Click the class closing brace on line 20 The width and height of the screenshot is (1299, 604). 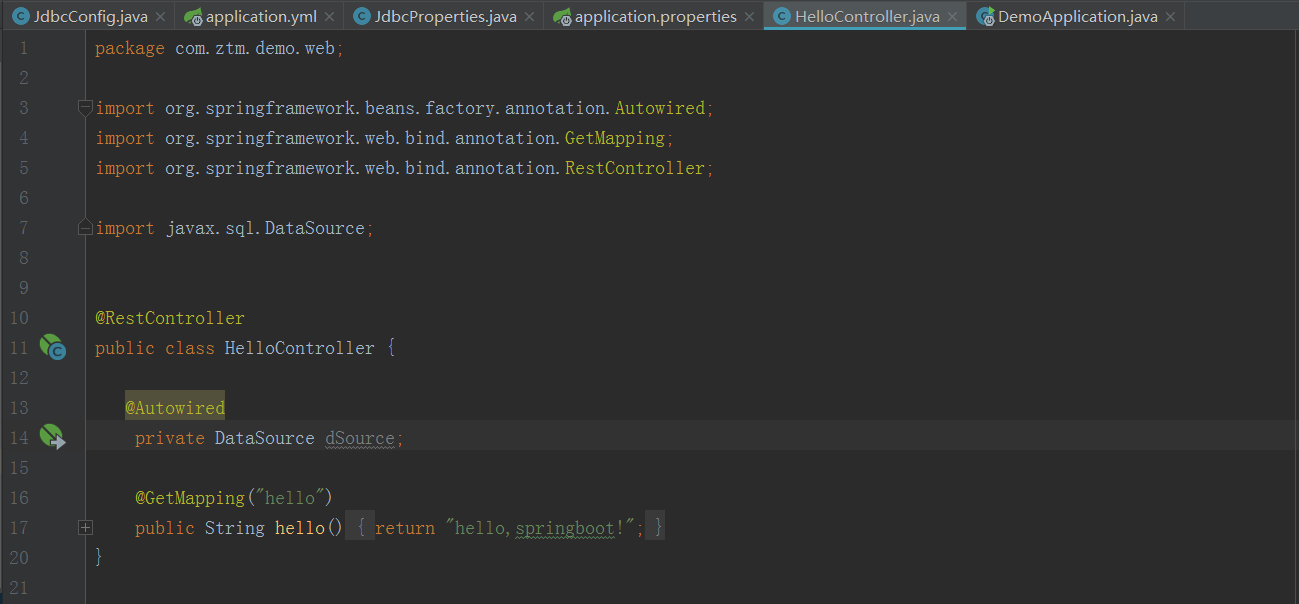(99, 557)
